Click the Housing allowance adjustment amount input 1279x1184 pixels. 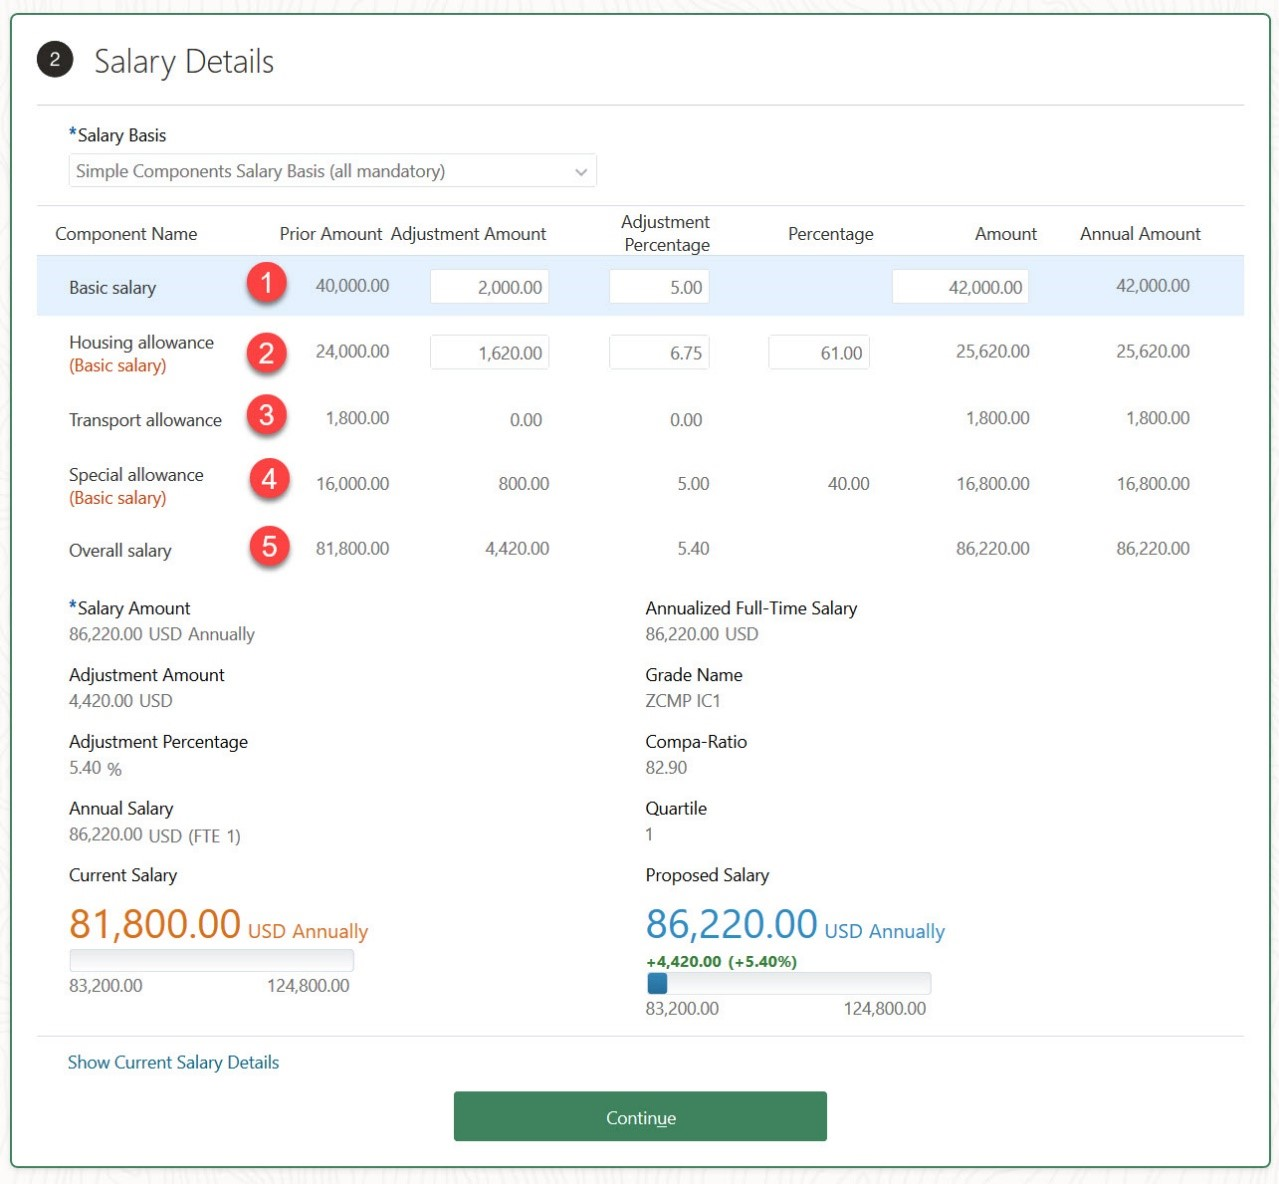pos(489,351)
